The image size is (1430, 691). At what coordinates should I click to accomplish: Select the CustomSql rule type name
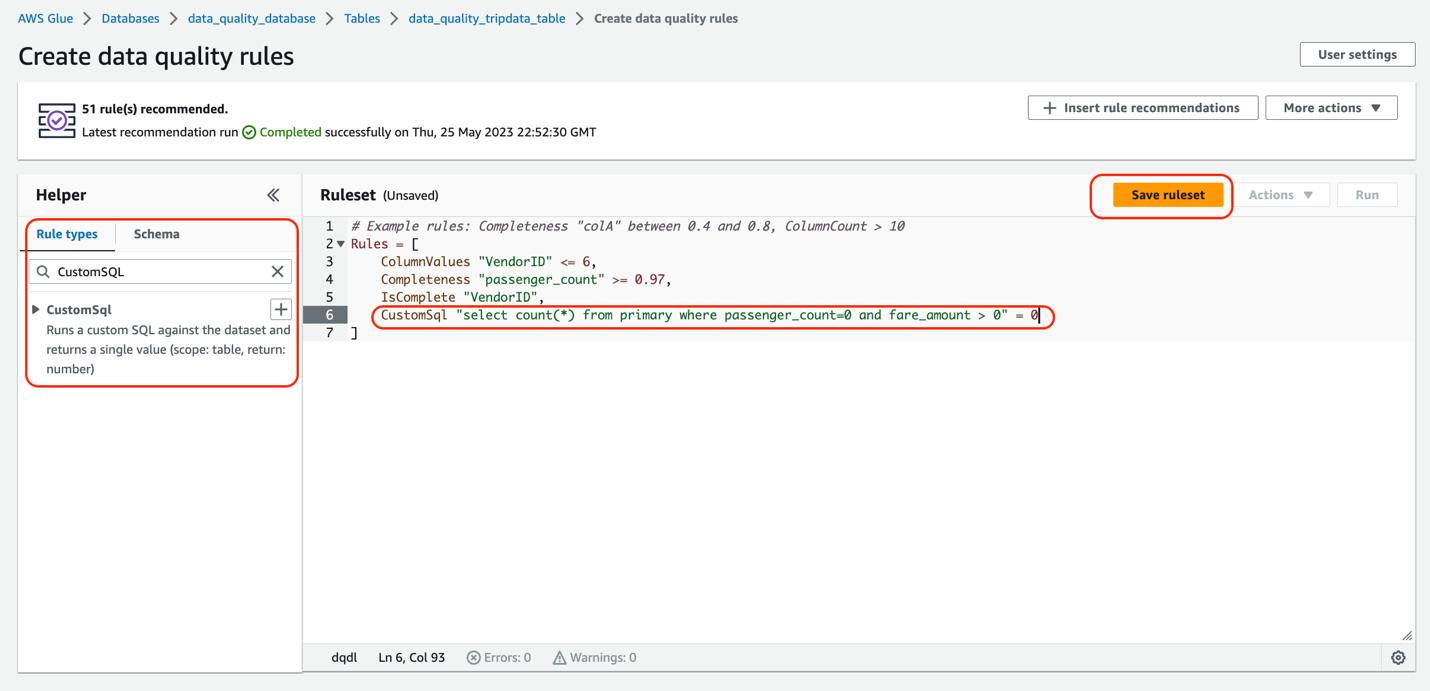tap(79, 310)
